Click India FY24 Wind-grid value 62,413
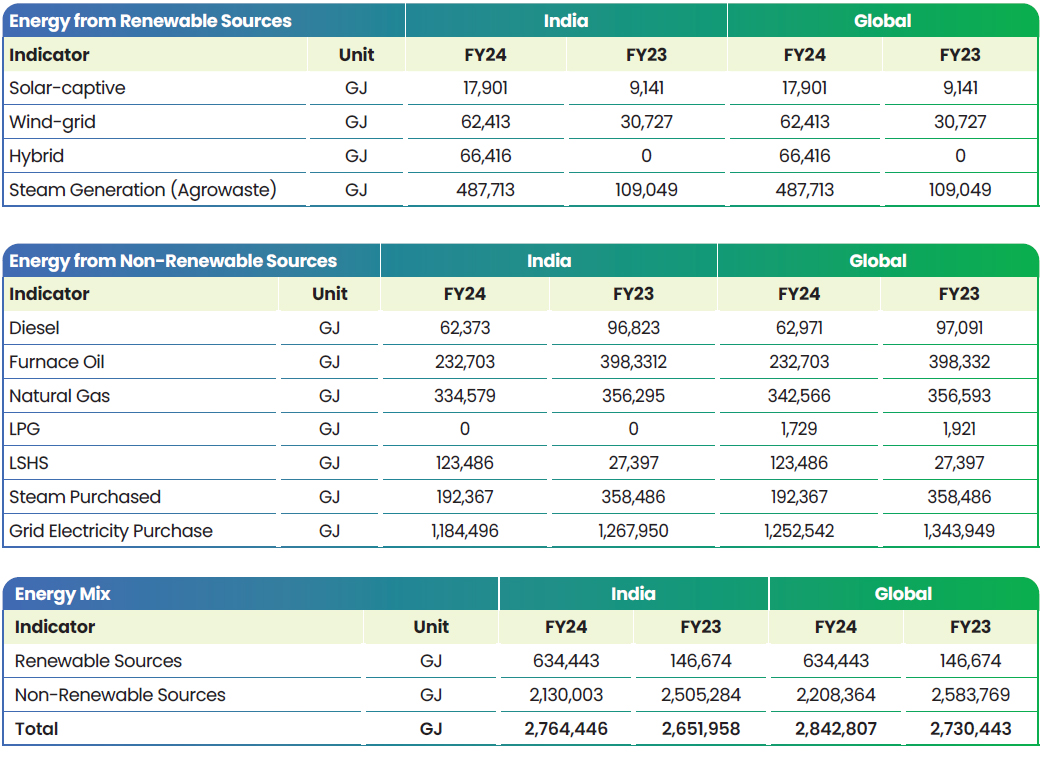This screenshot has width=1045, height=765. [485, 122]
